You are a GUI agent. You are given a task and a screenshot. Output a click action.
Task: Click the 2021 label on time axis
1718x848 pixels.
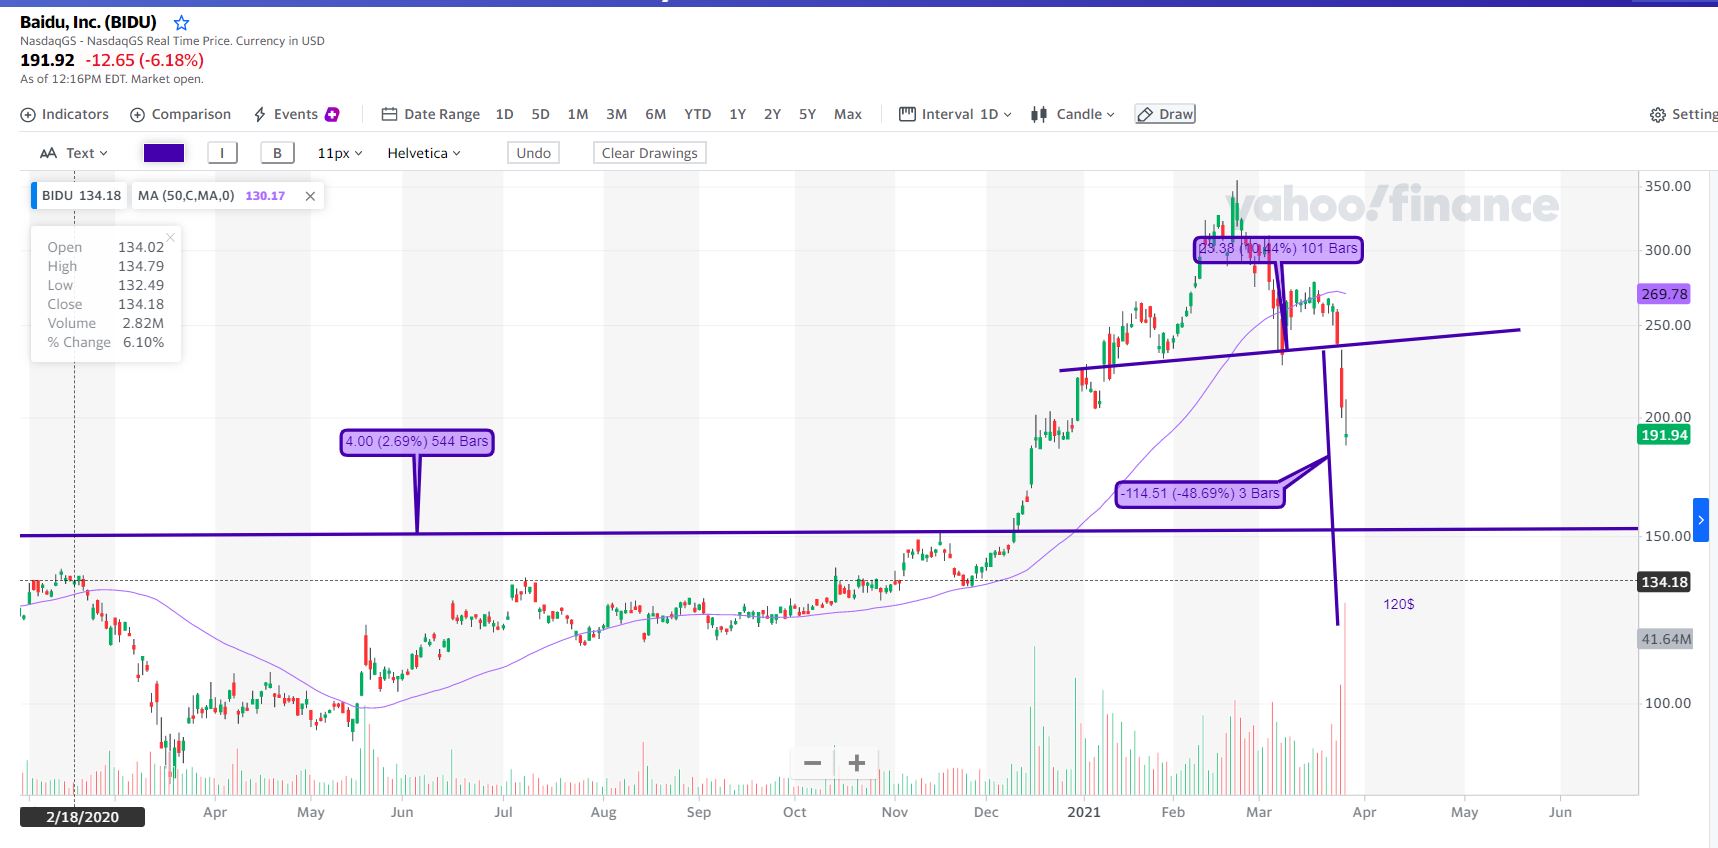[x=1084, y=812]
